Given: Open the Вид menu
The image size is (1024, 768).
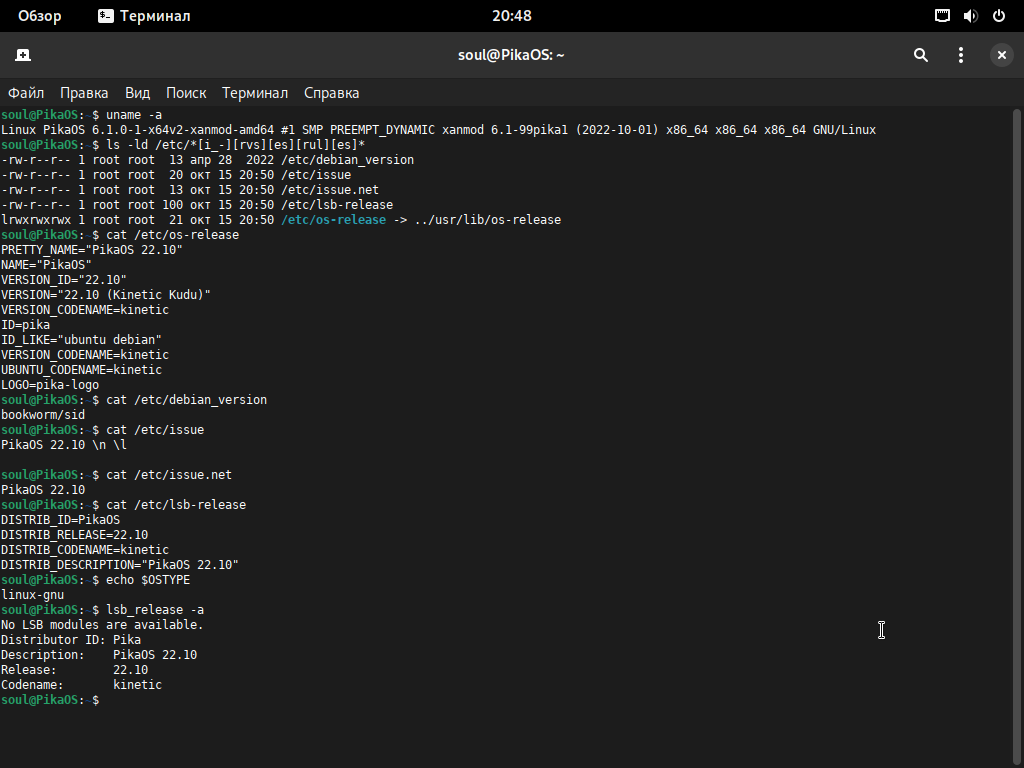Looking at the screenshot, I should (x=137, y=93).
